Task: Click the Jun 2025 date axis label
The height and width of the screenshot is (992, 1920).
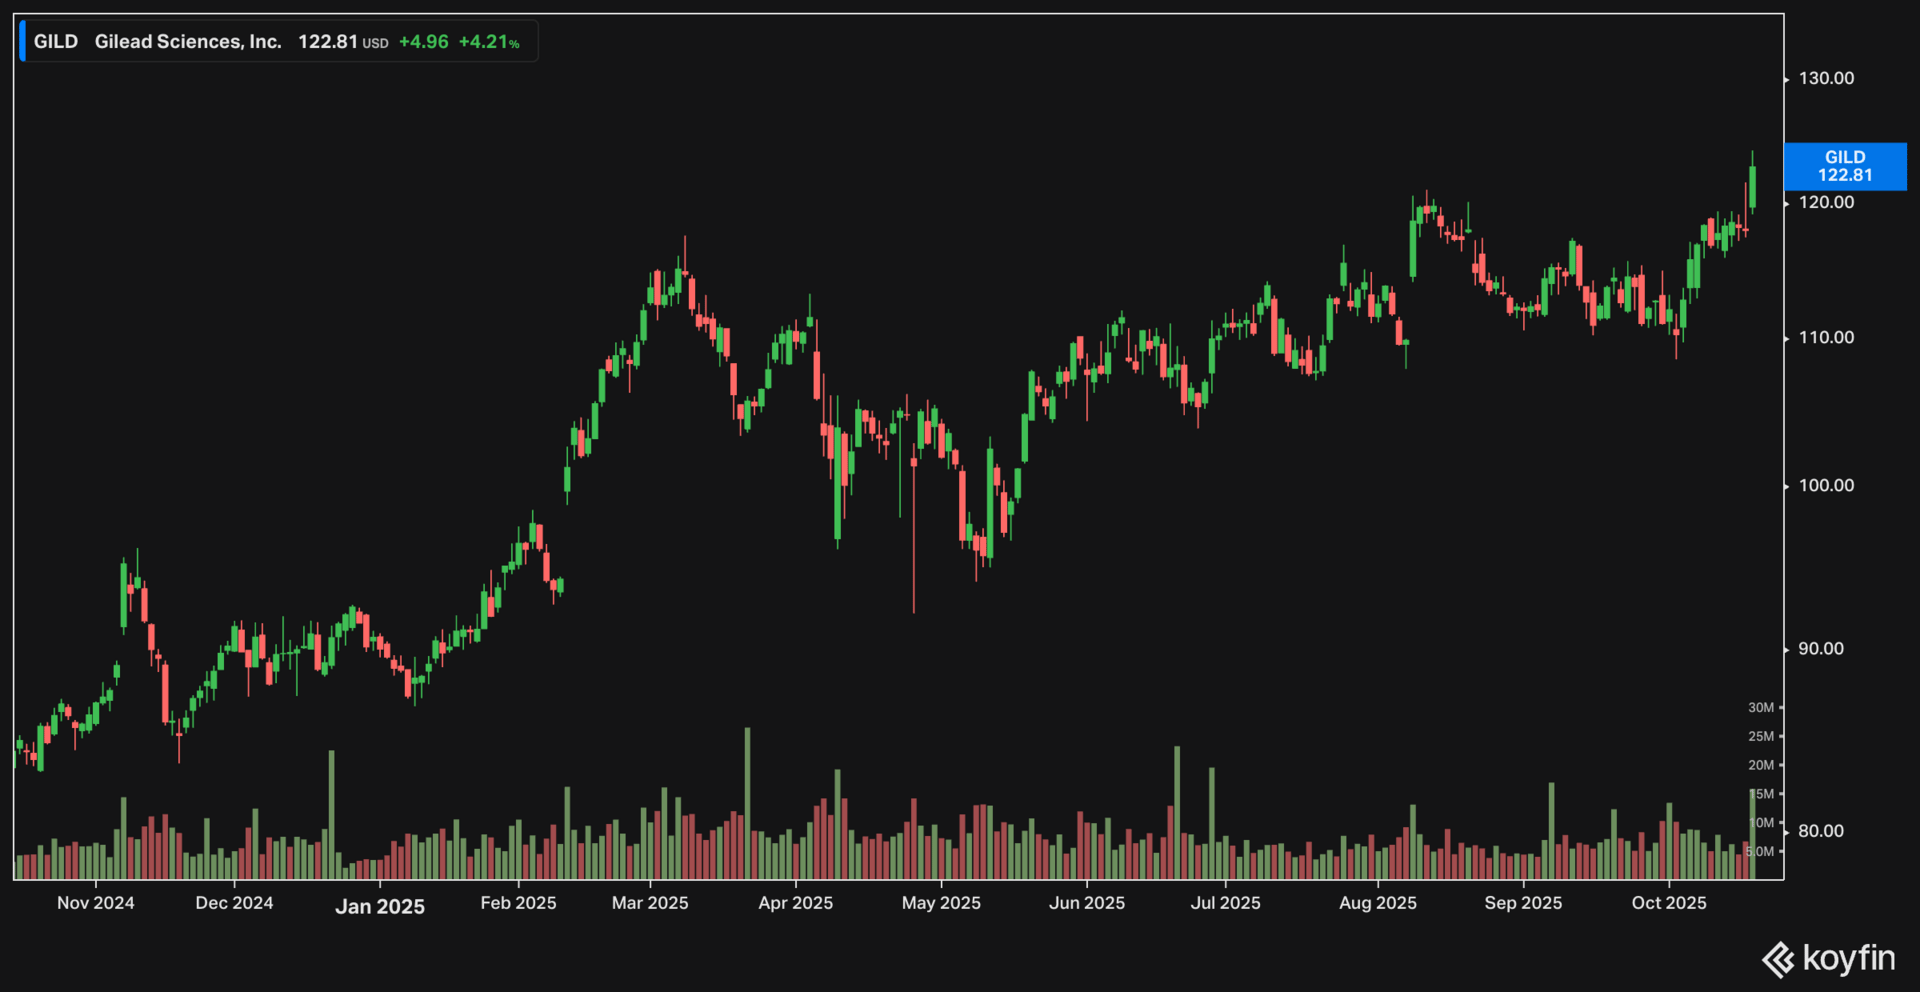Action: pos(1087,903)
